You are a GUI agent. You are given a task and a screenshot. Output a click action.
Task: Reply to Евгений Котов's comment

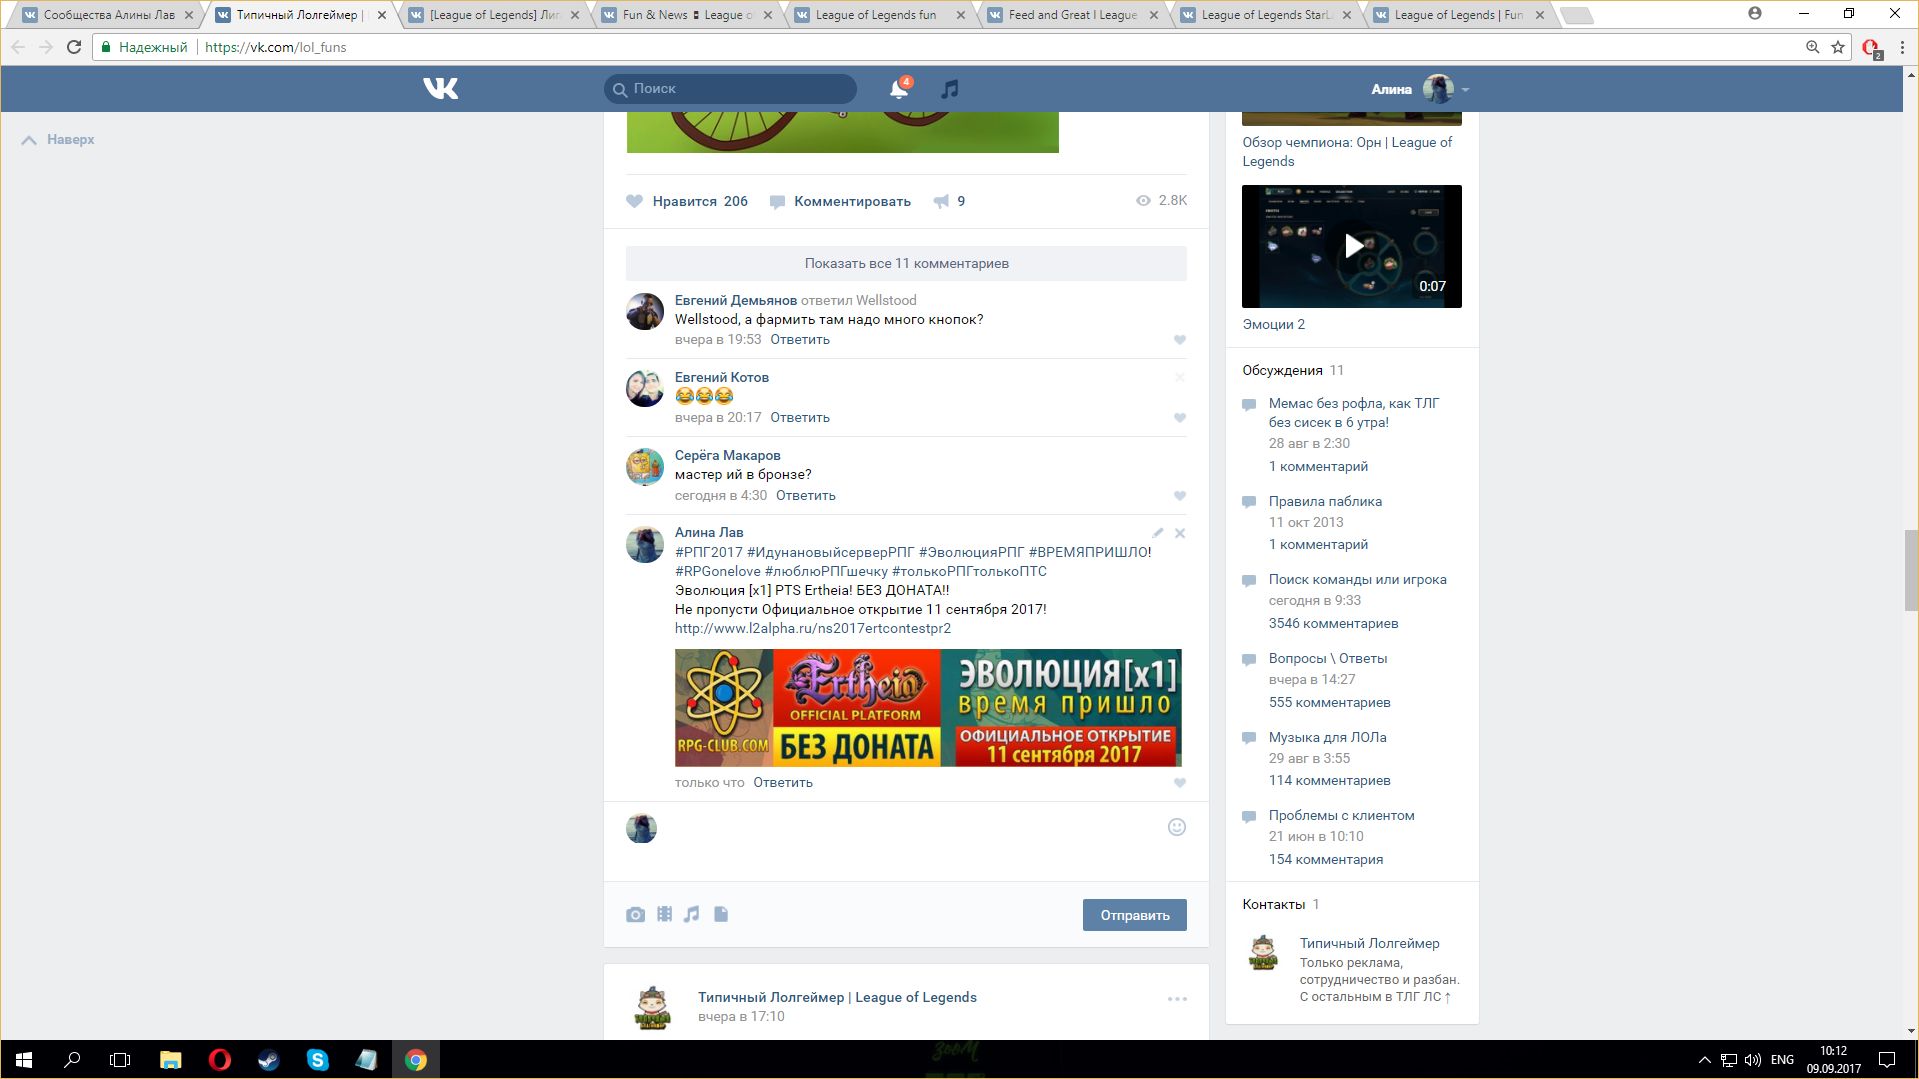(800, 418)
